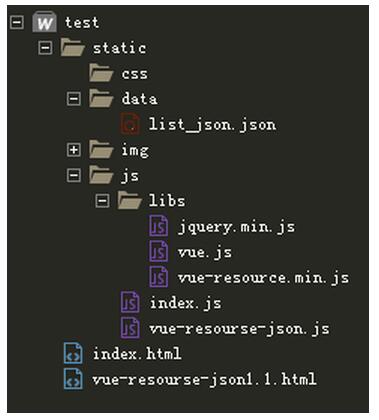Click the W project icon for test
379x420 pixels.
[x=45, y=22]
